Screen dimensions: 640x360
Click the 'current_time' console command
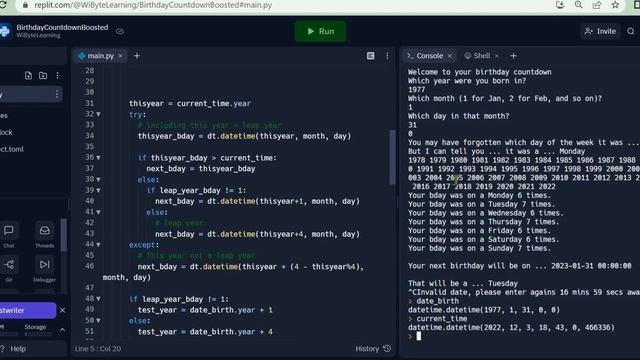[x=442, y=319]
